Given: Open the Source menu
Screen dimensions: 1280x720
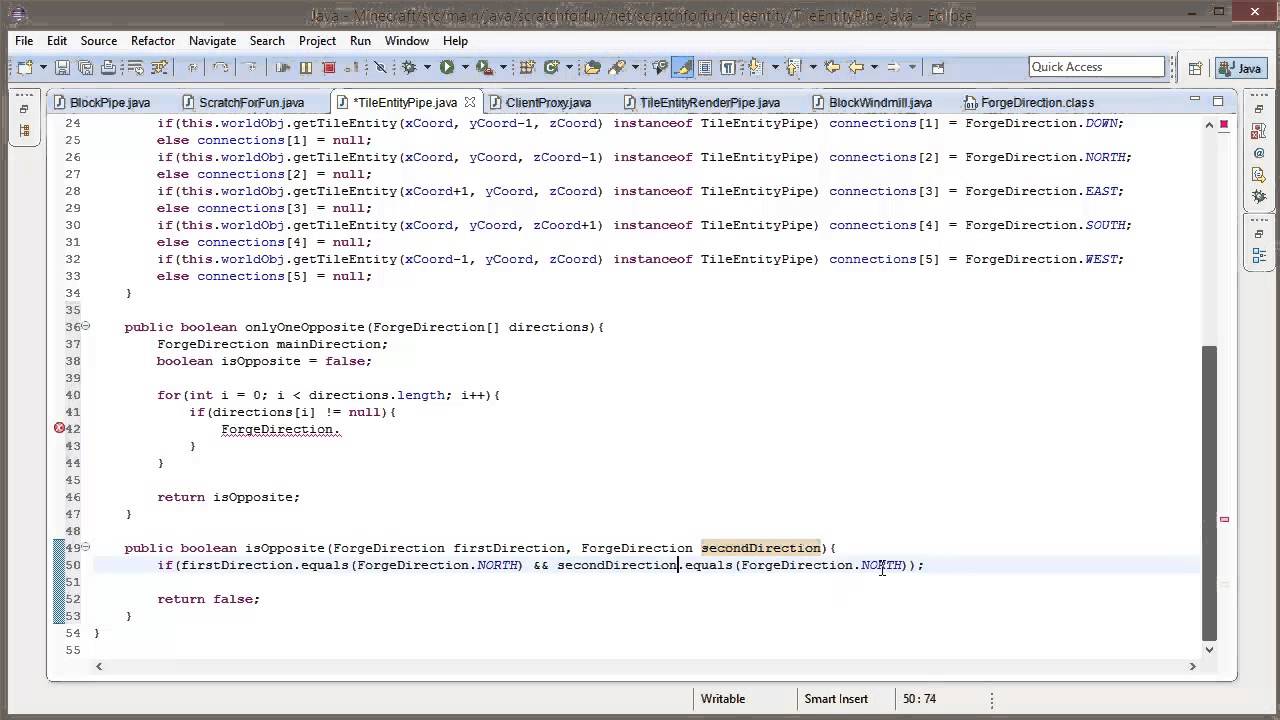Looking at the screenshot, I should pyautogui.click(x=99, y=41).
